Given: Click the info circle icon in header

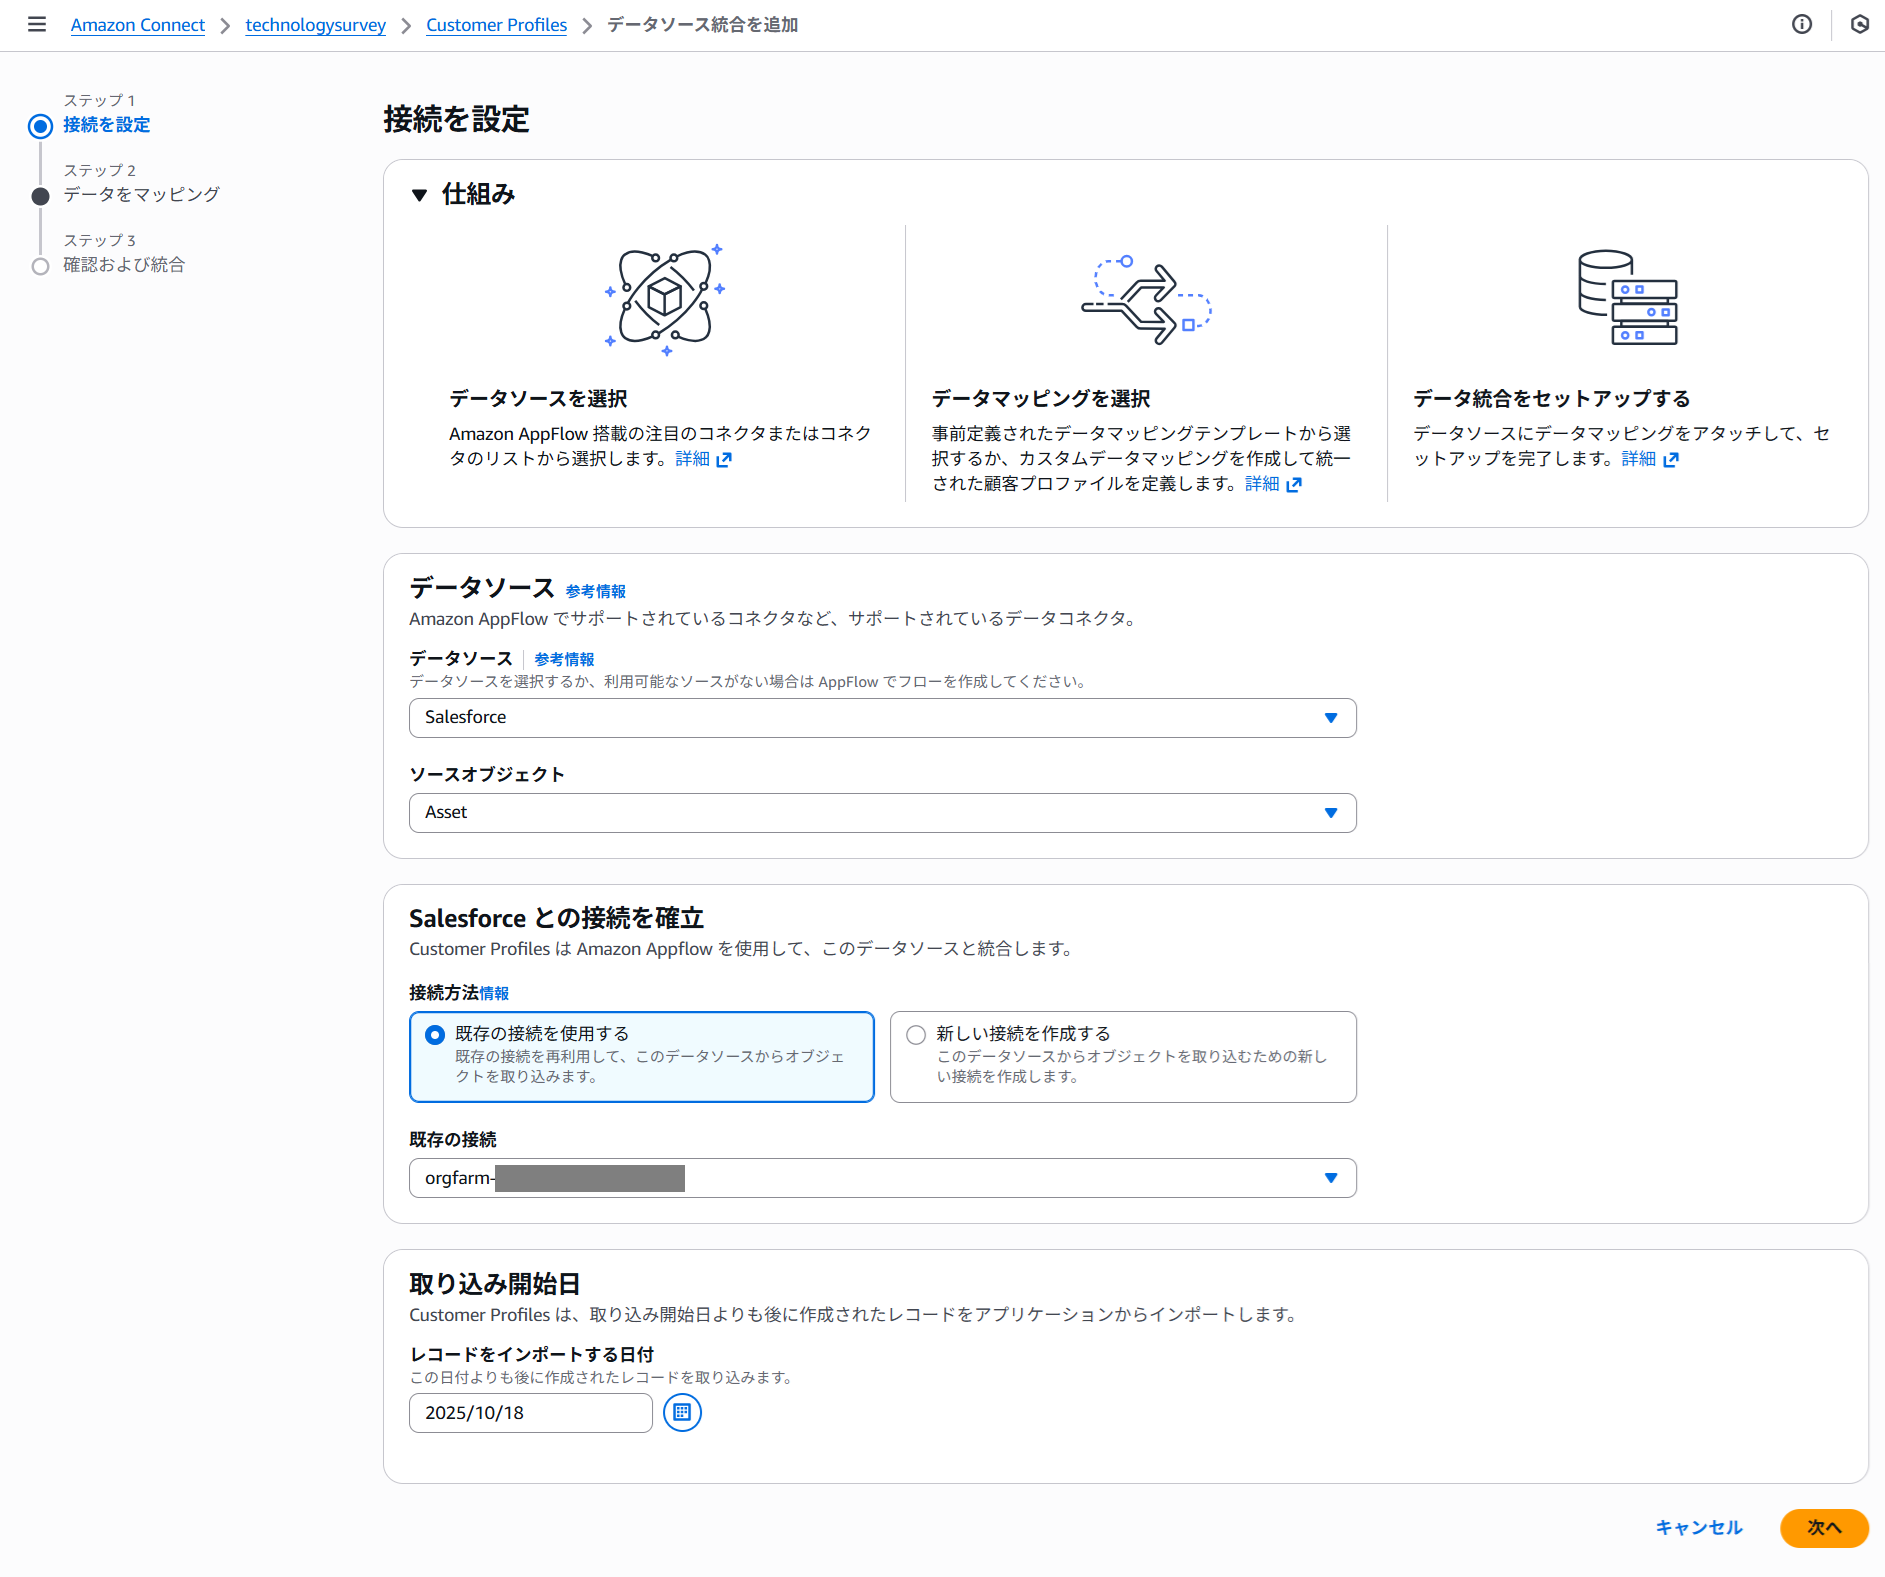Looking at the screenshot, I should pos(1801,24).
